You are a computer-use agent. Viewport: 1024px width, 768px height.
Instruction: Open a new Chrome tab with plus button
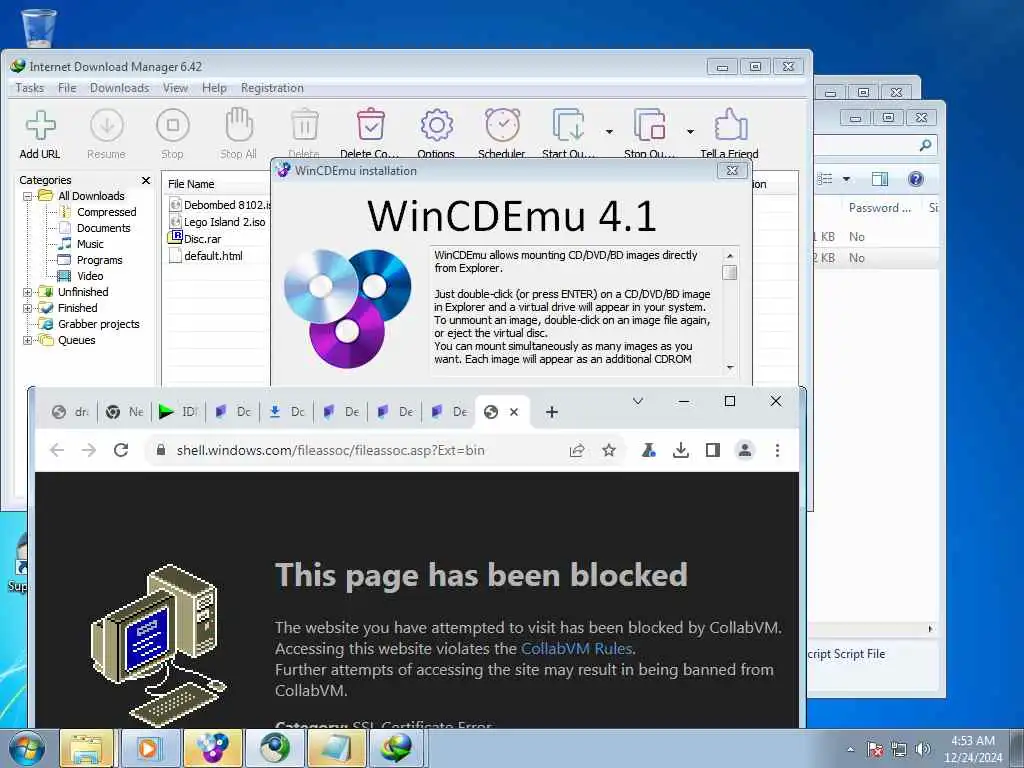coord(552,412)
